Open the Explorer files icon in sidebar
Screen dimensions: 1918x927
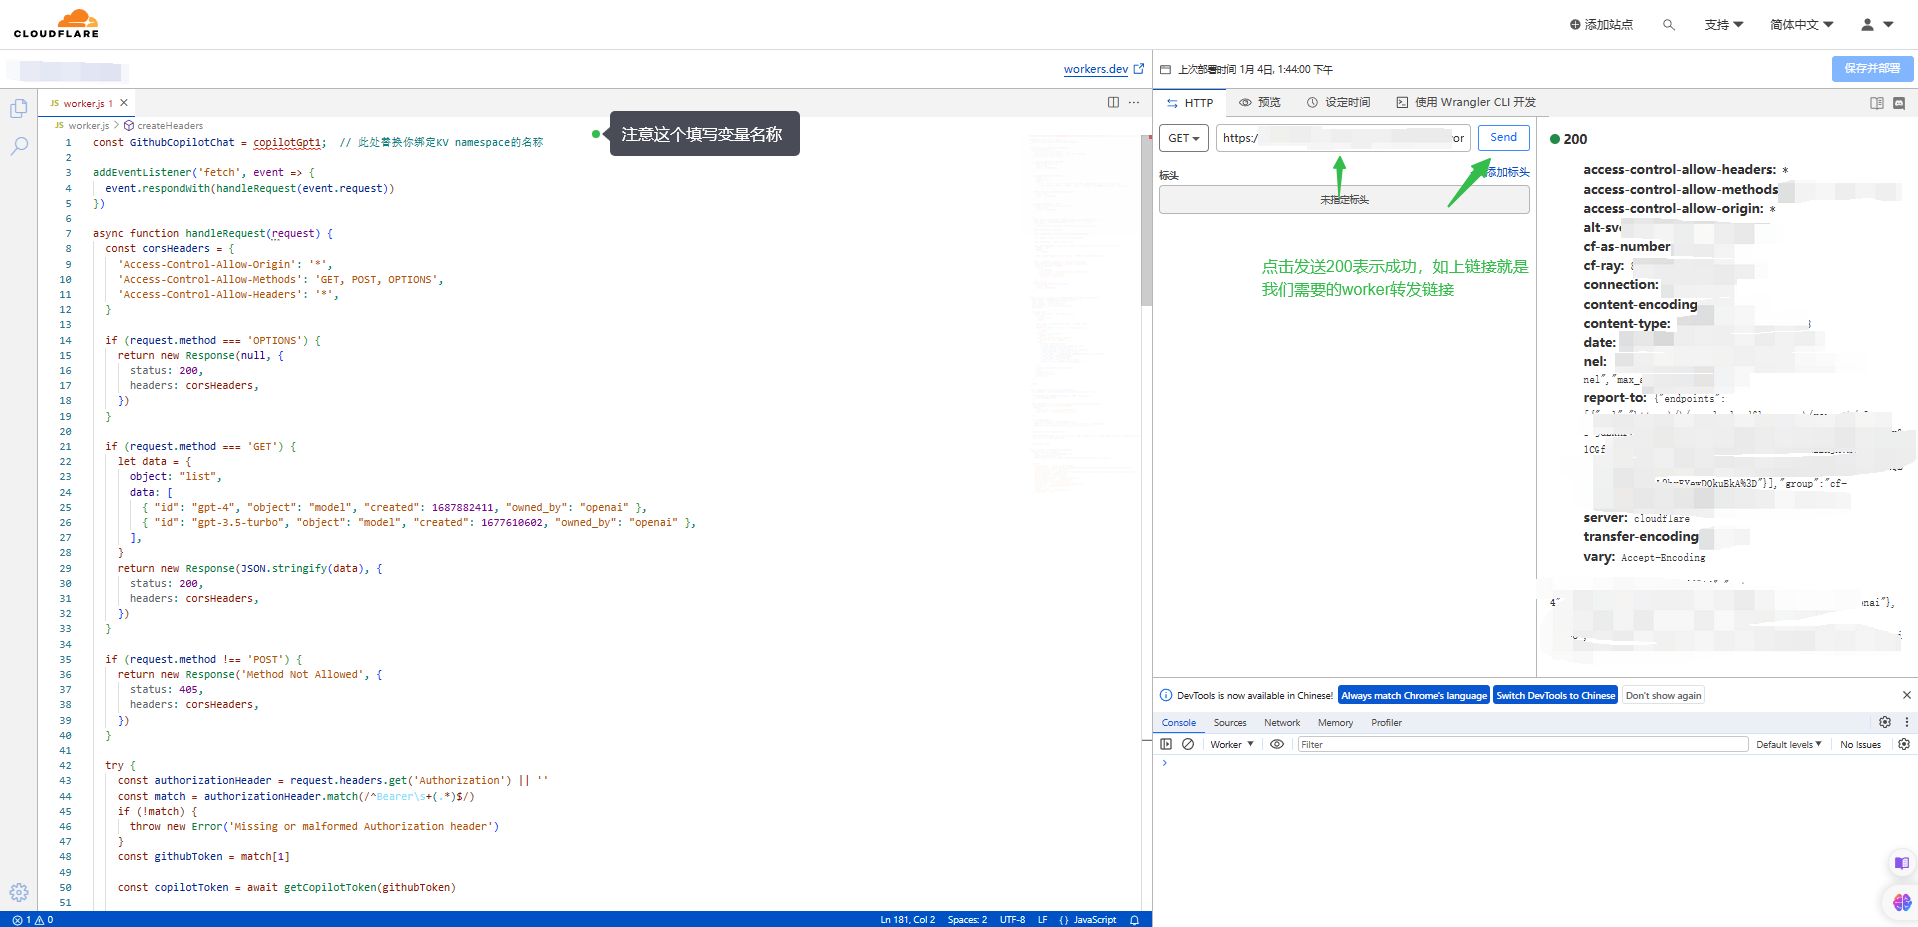(19, 108)
